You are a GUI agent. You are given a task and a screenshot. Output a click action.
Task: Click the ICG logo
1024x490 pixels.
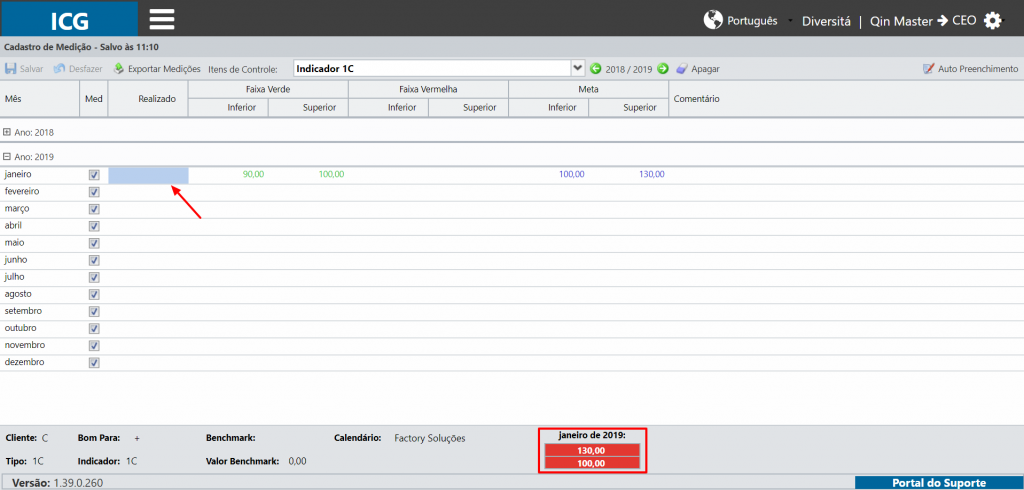pos(69,20)
